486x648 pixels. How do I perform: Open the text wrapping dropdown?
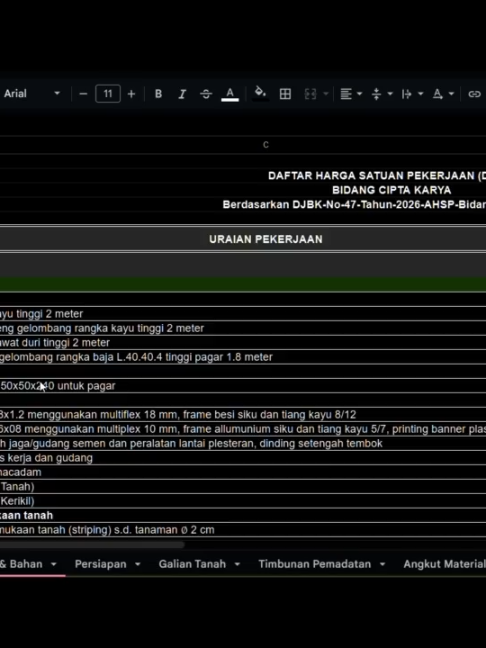pos(412,94)
